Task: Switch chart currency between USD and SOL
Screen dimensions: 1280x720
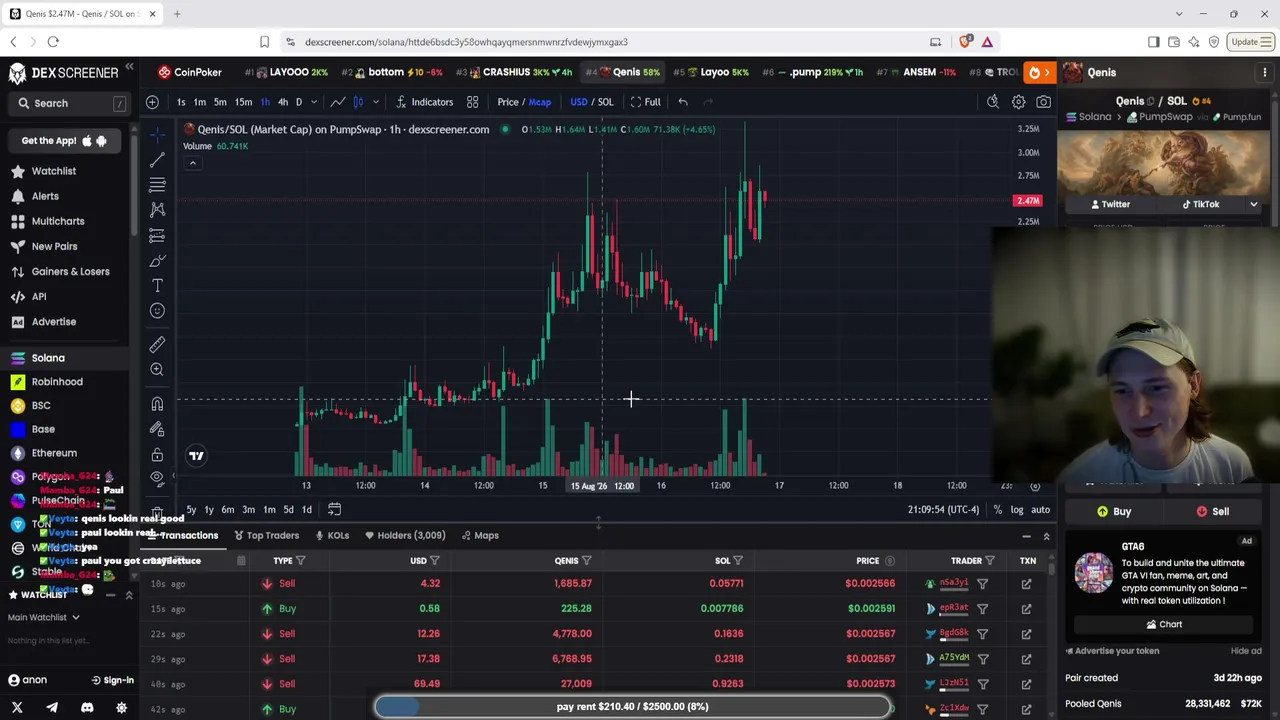Action: click(x=592, y=102)
